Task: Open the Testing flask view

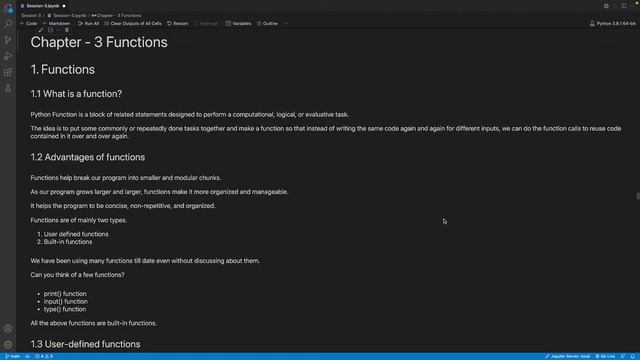Action: click(x=8, y=88)
